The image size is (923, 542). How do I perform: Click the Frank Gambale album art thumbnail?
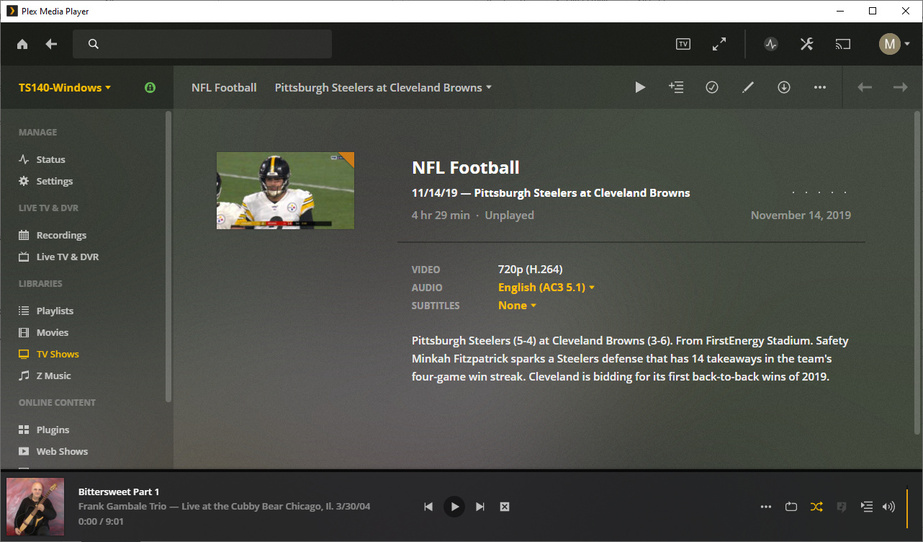click(x=35, y=507)
